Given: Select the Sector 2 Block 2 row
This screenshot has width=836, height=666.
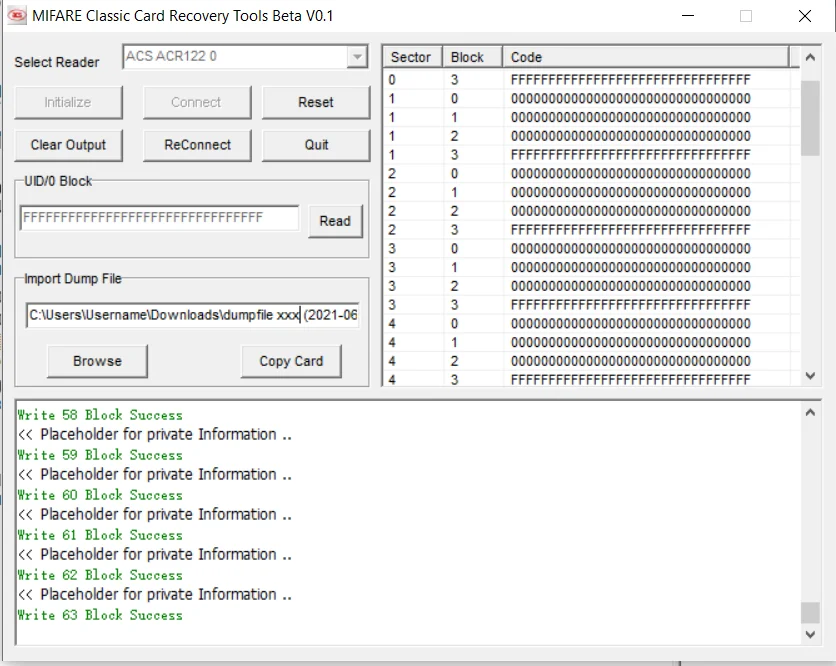Looking at the screenshot, I should point(592,211).
